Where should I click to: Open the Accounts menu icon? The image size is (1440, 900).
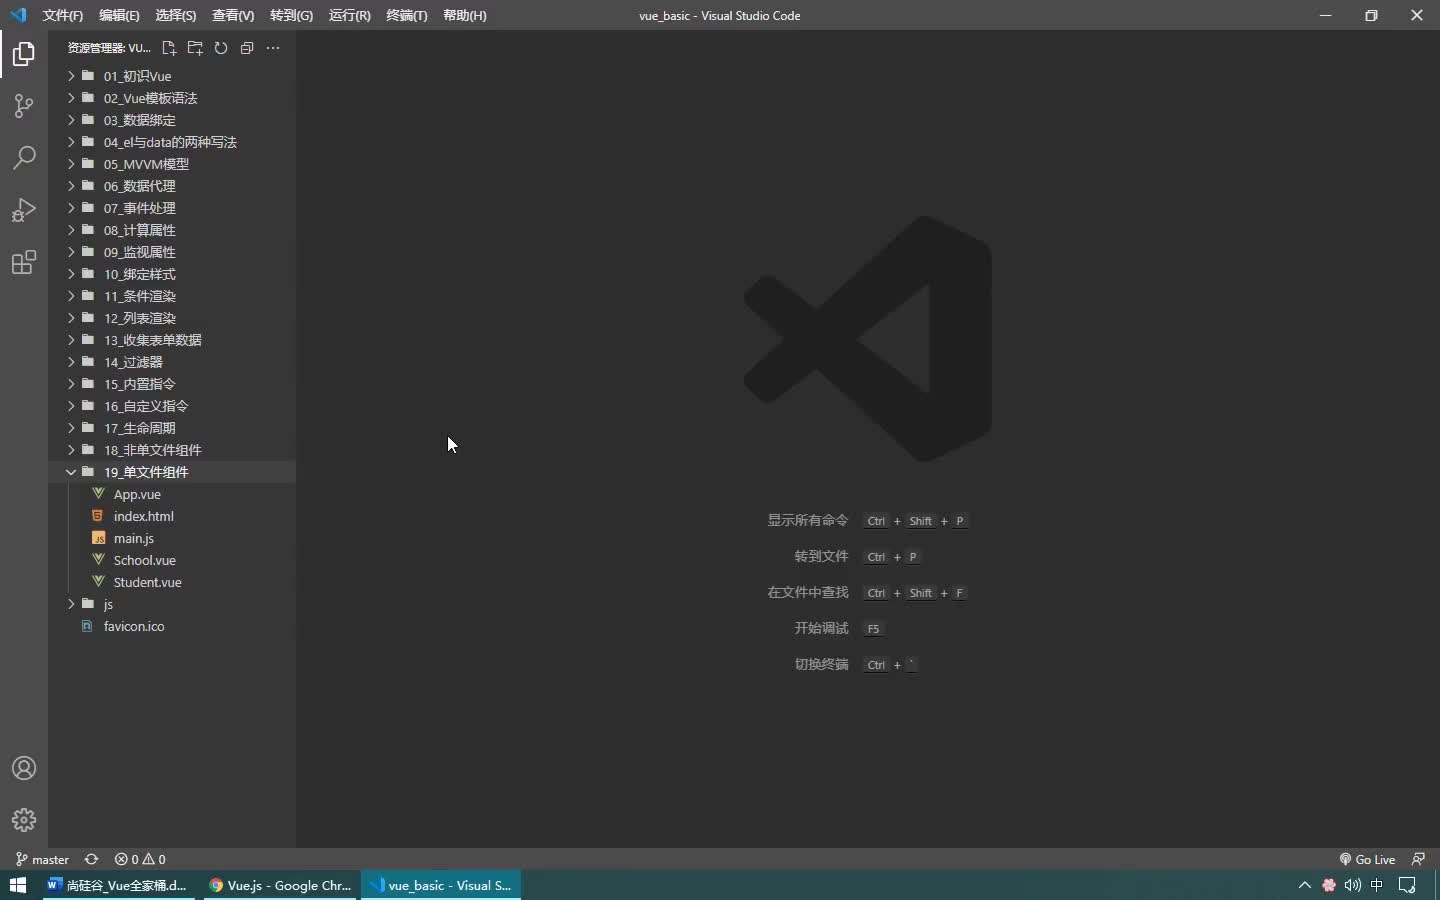(x=24, y=768)
